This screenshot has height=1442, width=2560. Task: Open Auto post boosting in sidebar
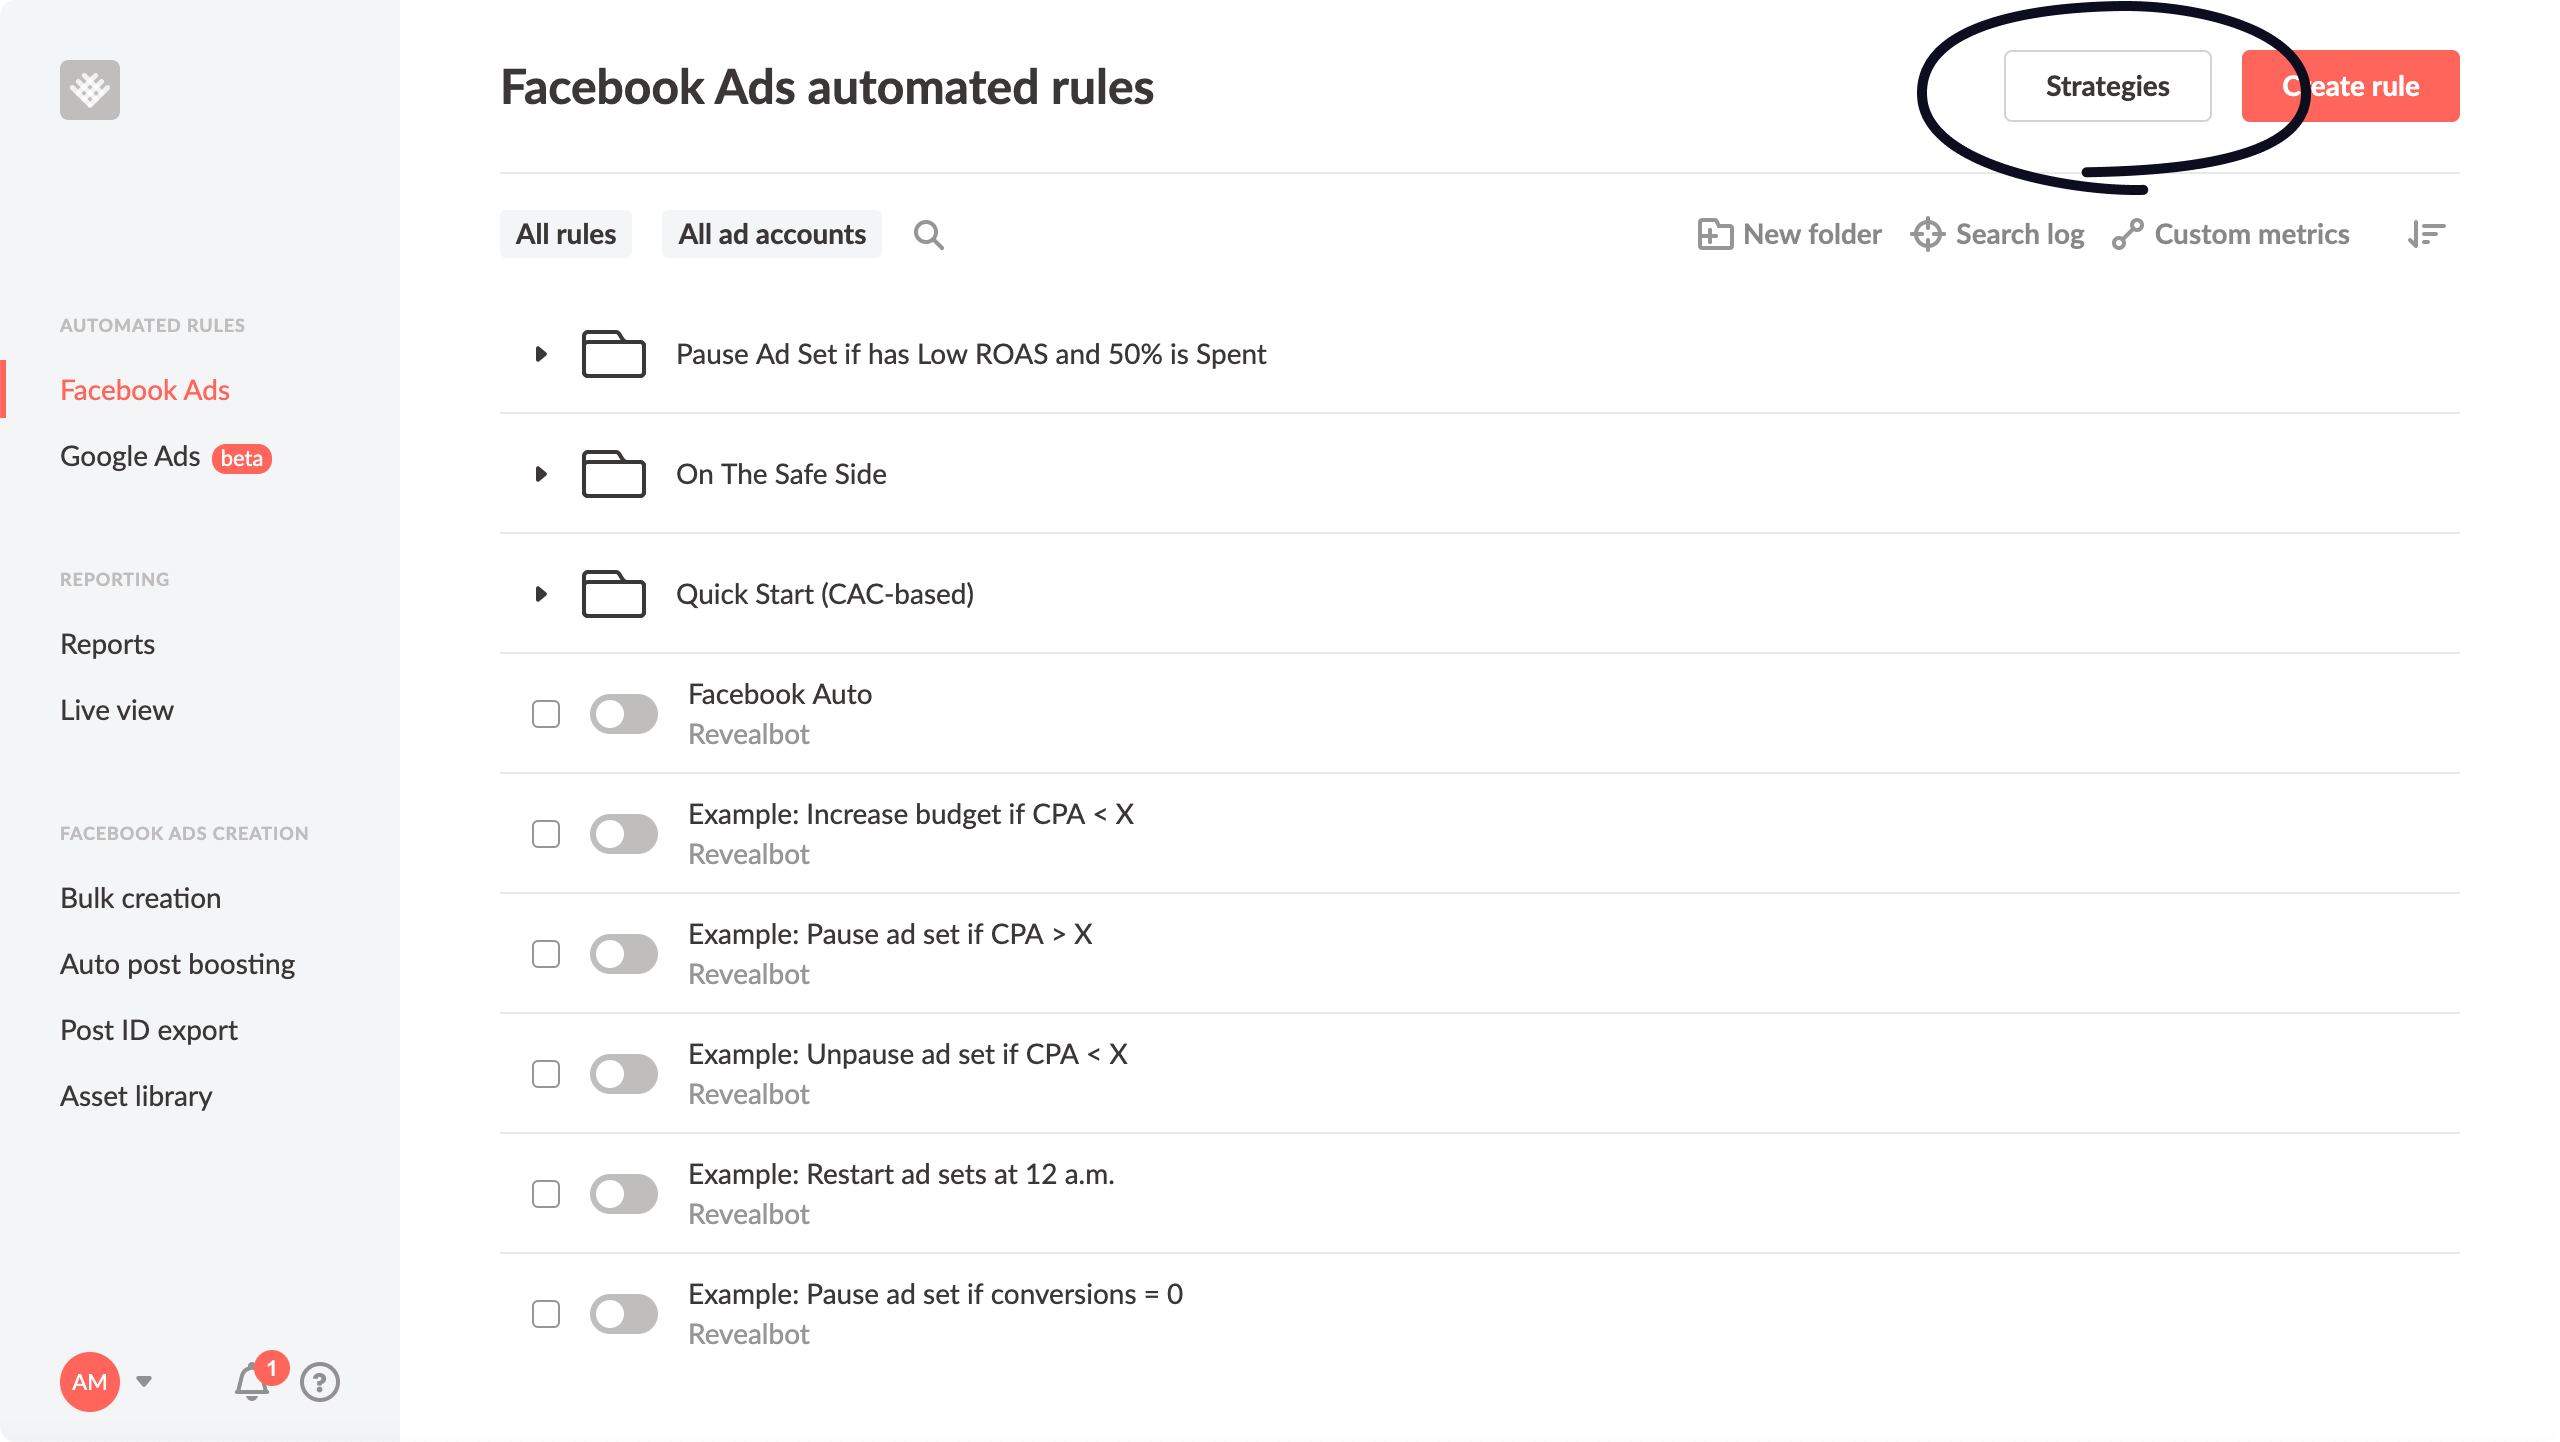178,964
